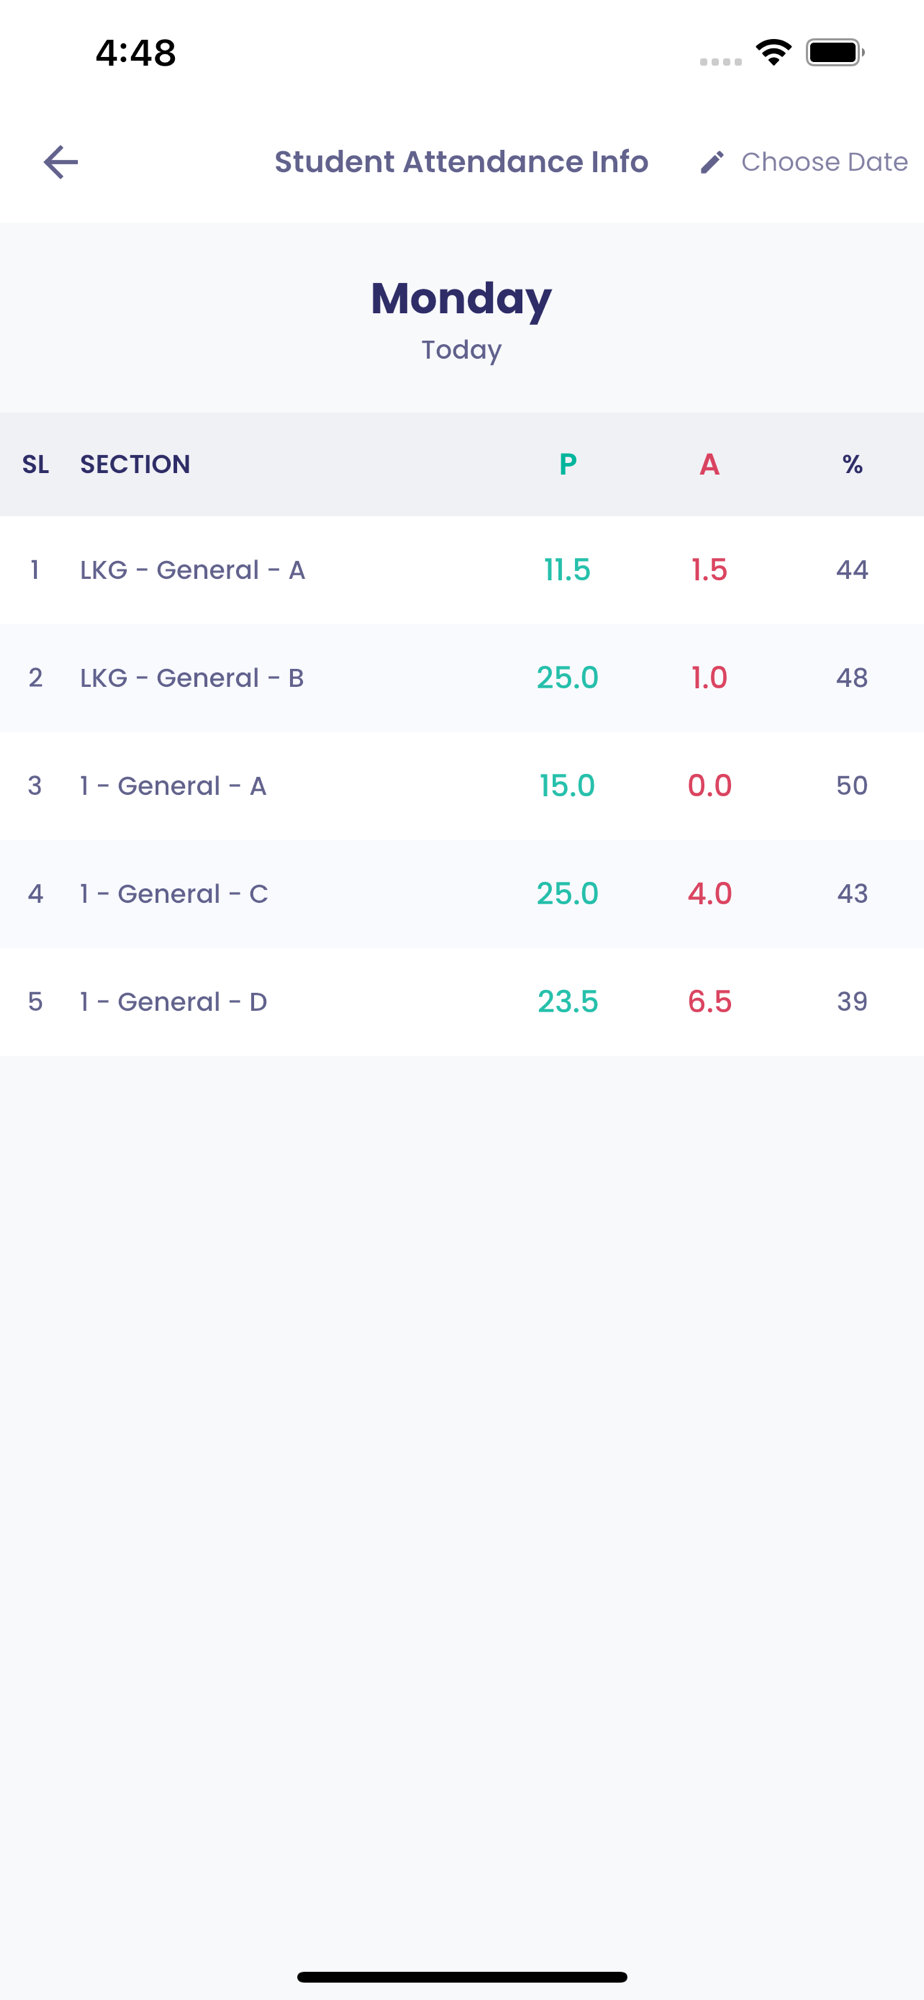Tap the SL column header

click(35, 464)
